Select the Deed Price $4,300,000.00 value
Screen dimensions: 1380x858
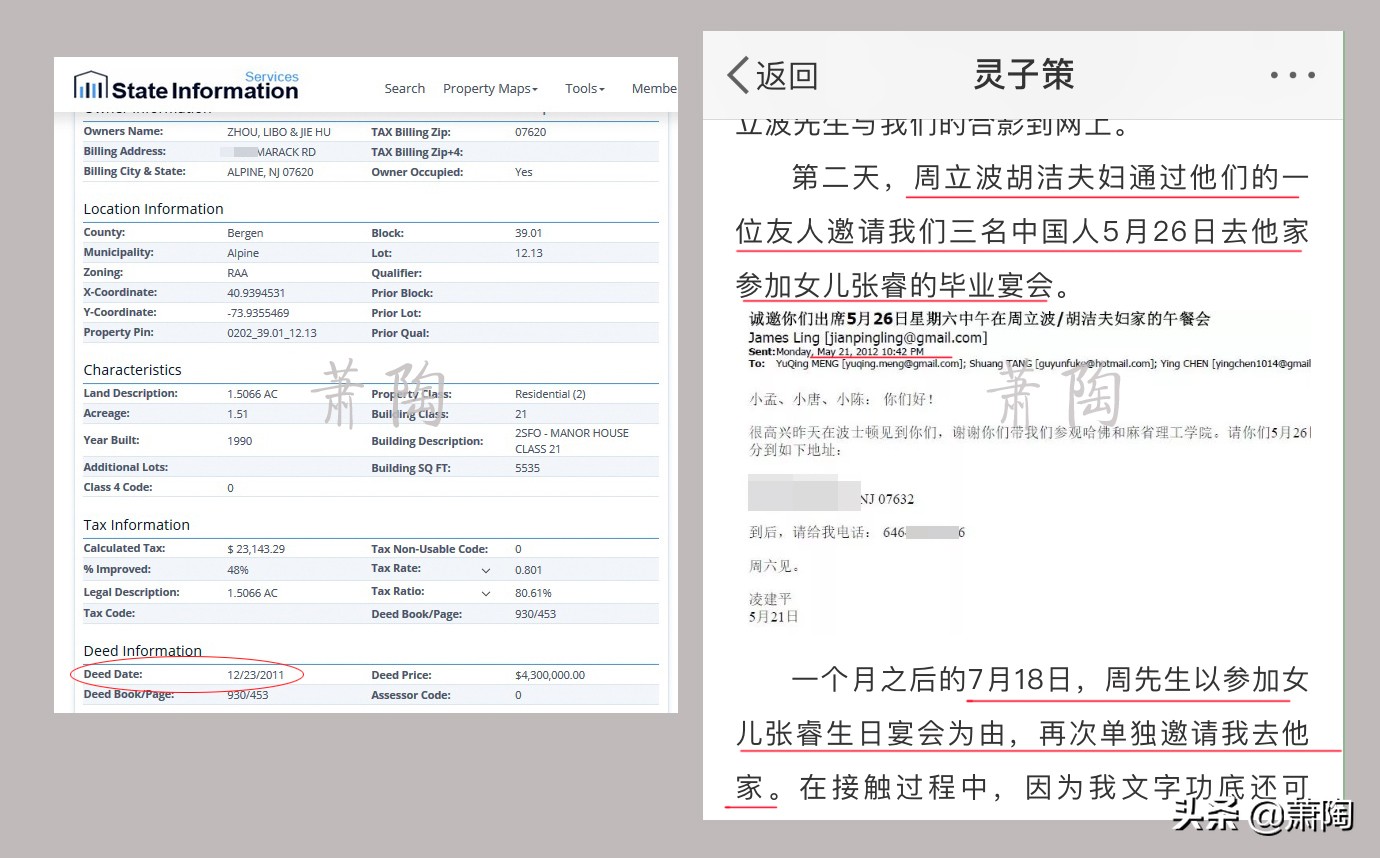pyautogui.click(x=548, y=674)
